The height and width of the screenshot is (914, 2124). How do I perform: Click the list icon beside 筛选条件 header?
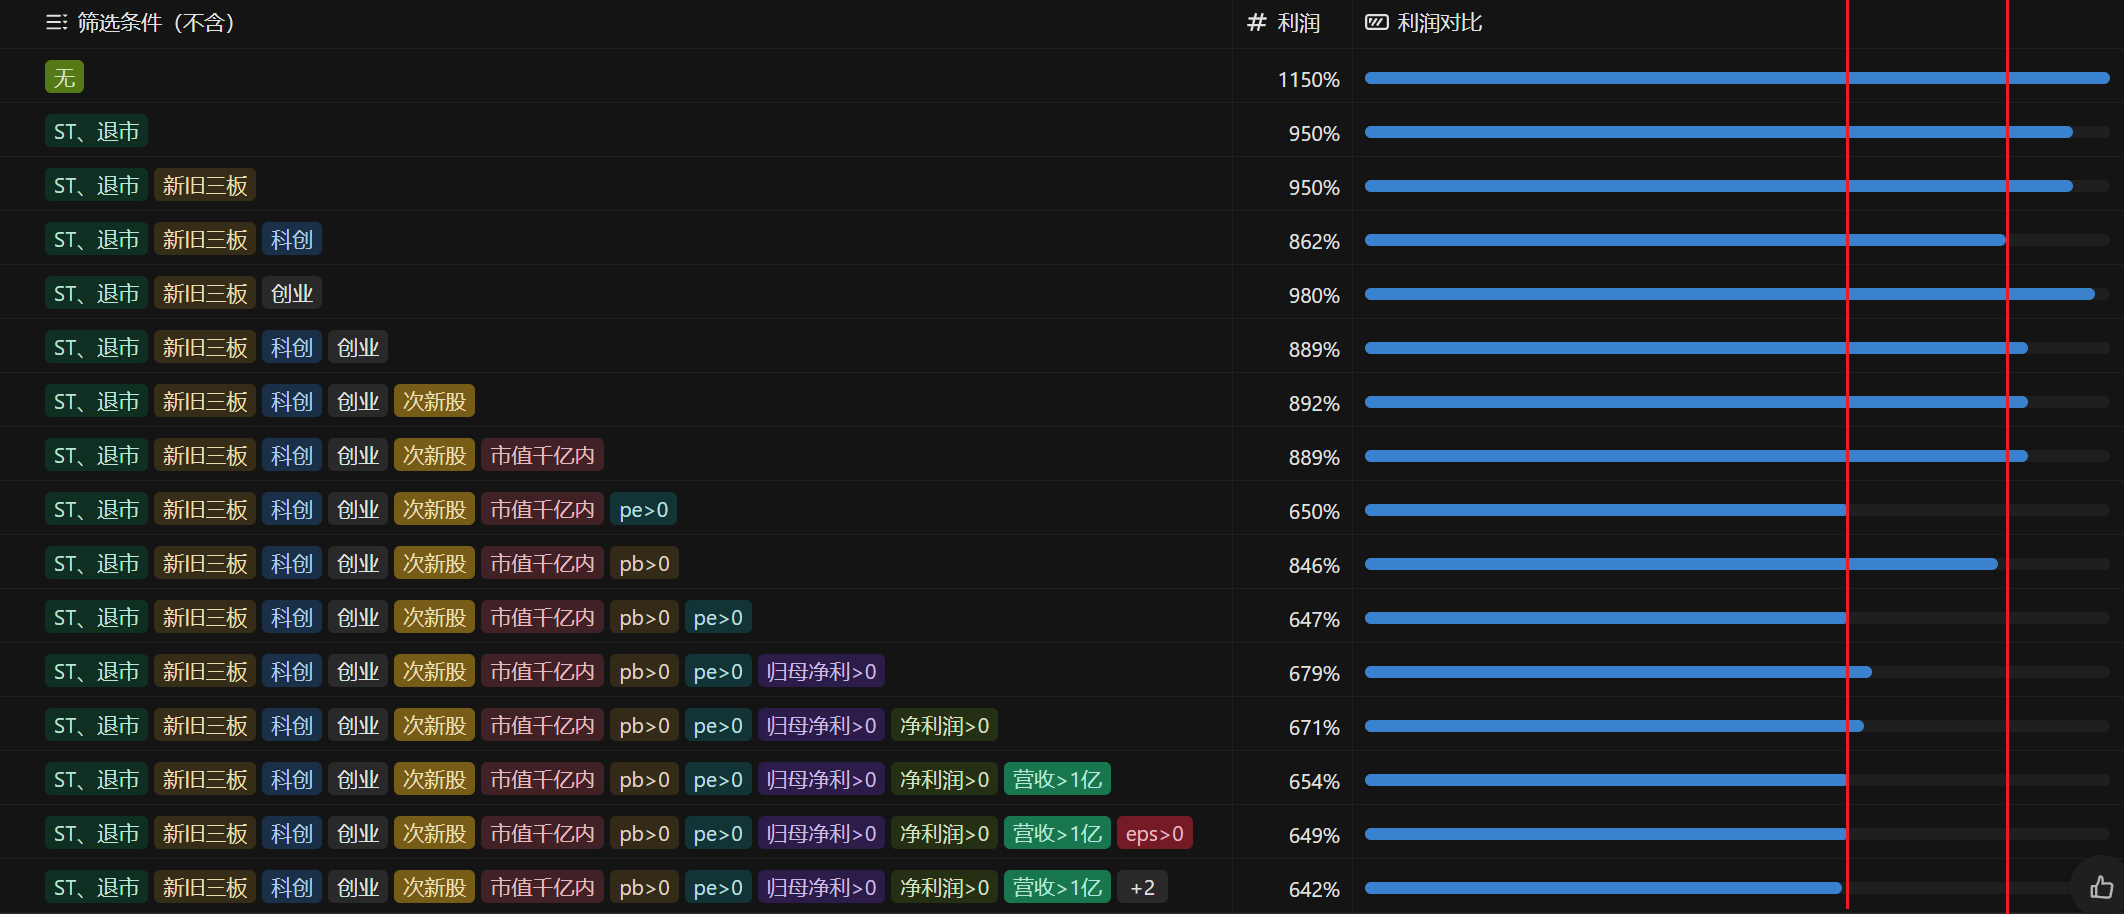coord(56,23)
